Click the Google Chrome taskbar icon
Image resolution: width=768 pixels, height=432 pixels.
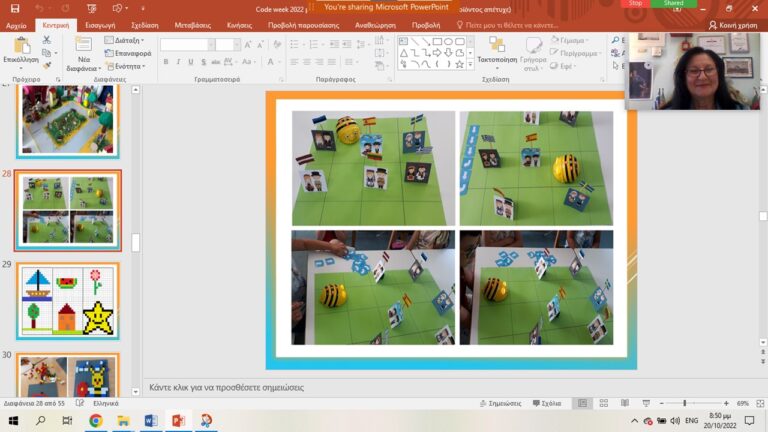[x=96, y=421]
